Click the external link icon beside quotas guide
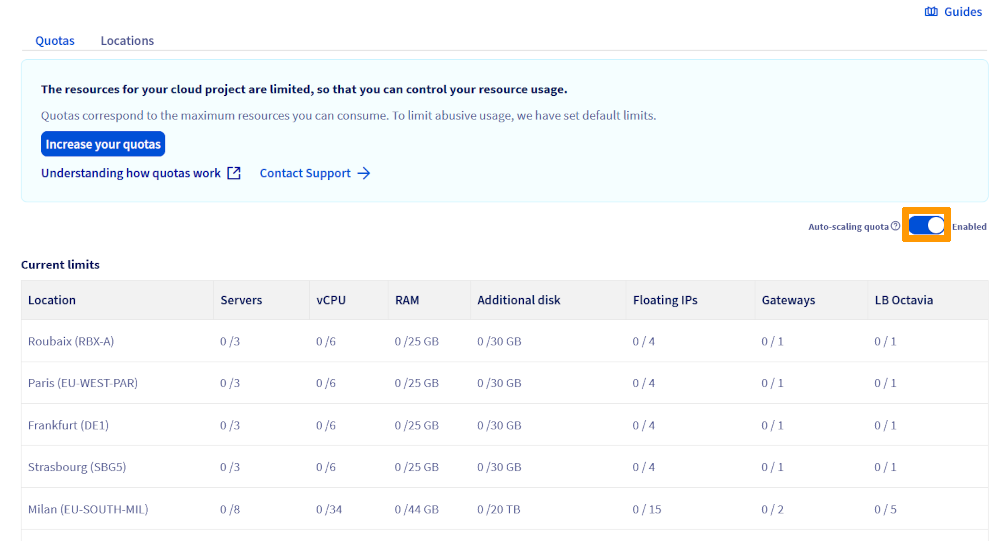This screenshot has height=541, width=1000. click(x=234, y=173)
